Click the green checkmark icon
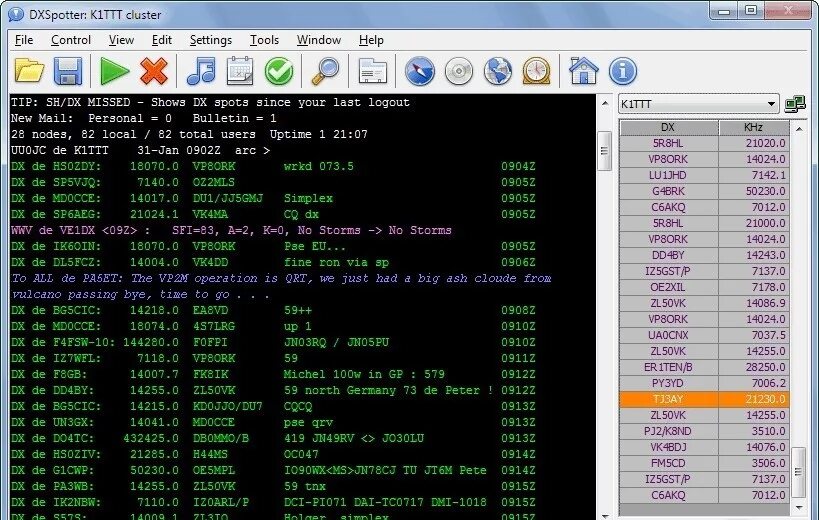 pos(279,71)
